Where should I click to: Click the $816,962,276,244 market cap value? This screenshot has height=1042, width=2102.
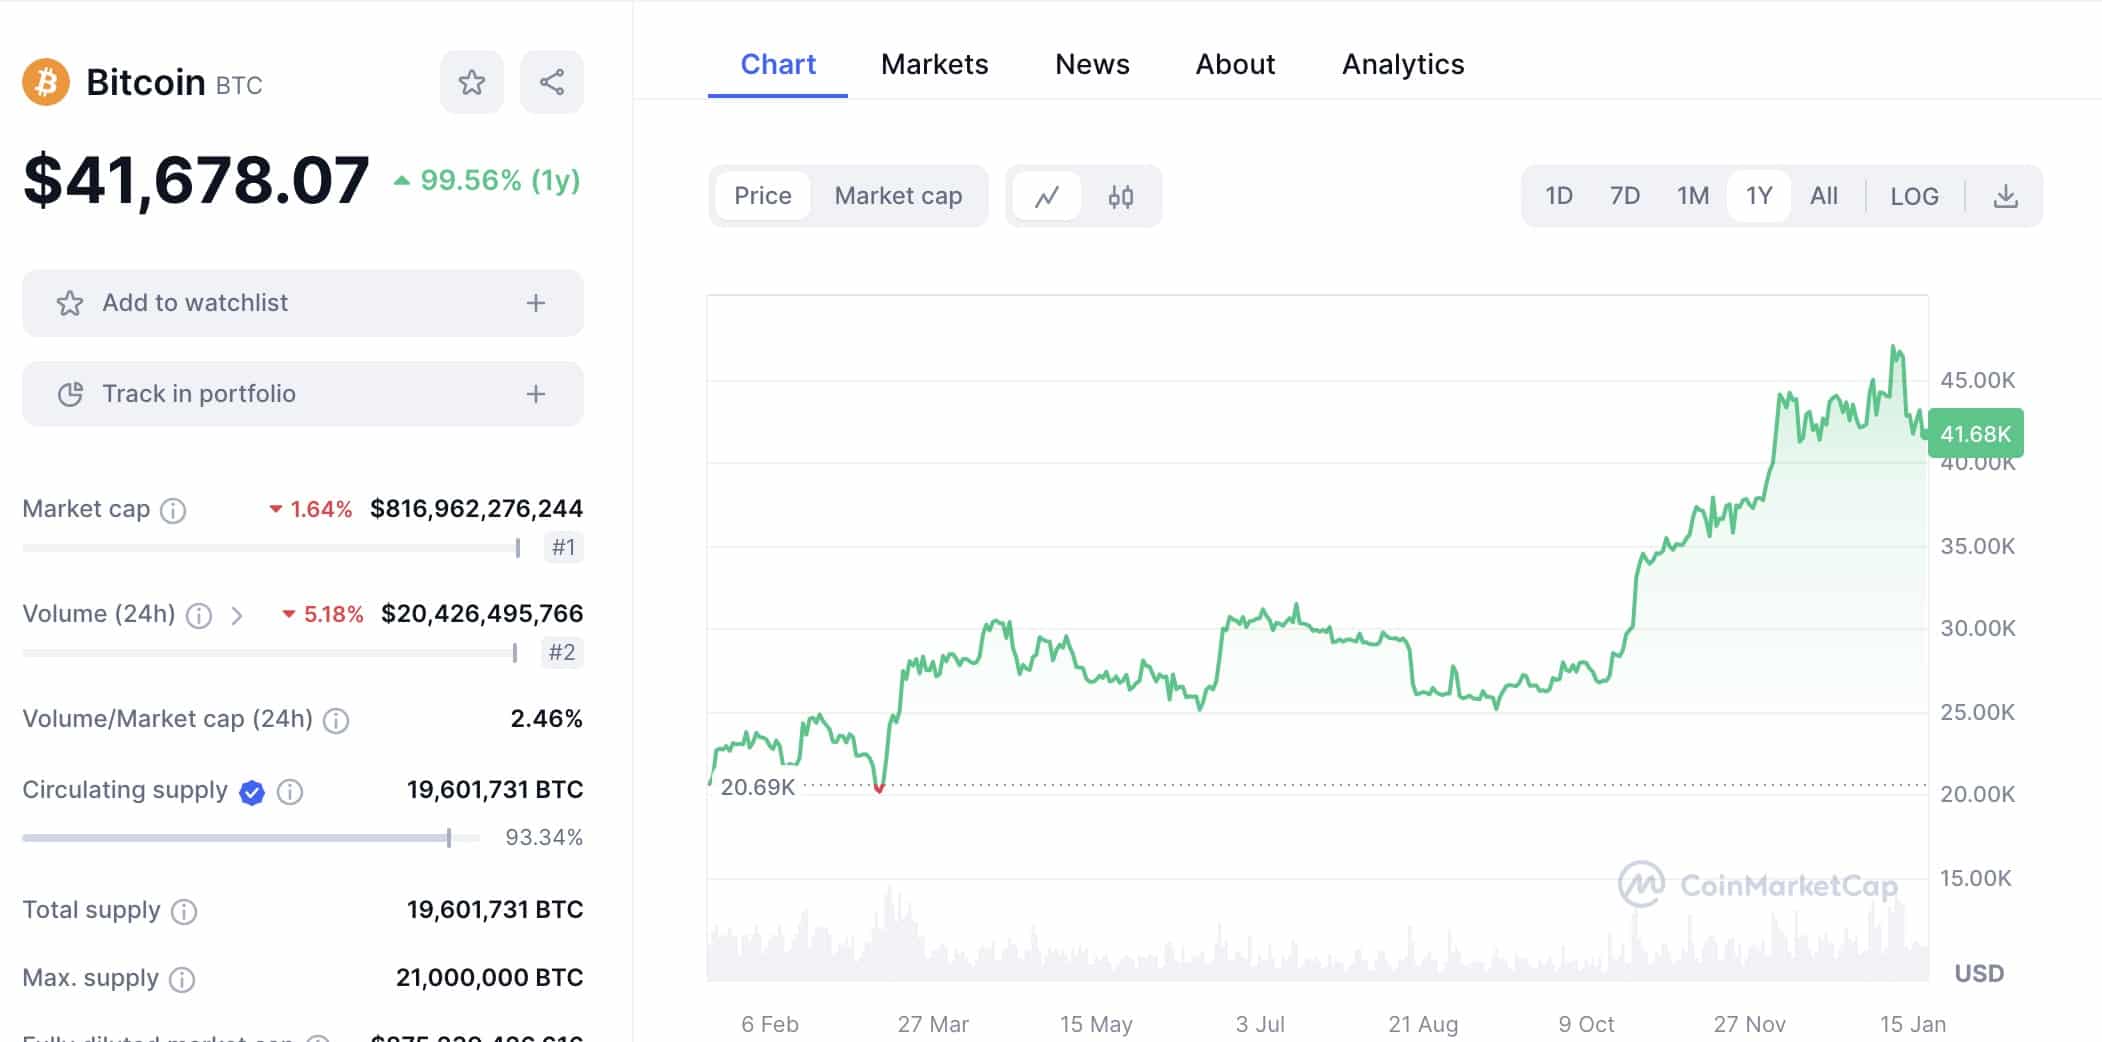click(477, 509)
